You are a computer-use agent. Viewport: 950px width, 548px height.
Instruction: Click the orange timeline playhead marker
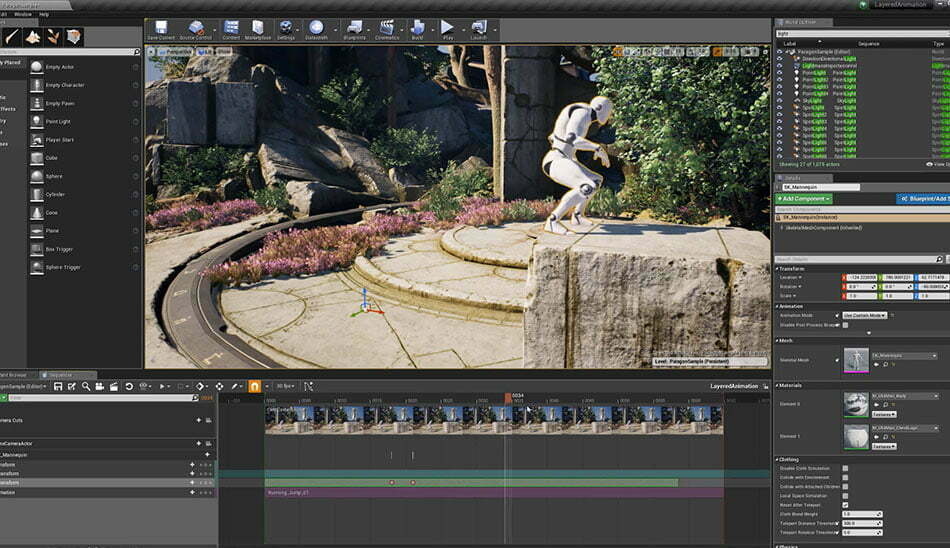tap(508, 398)
